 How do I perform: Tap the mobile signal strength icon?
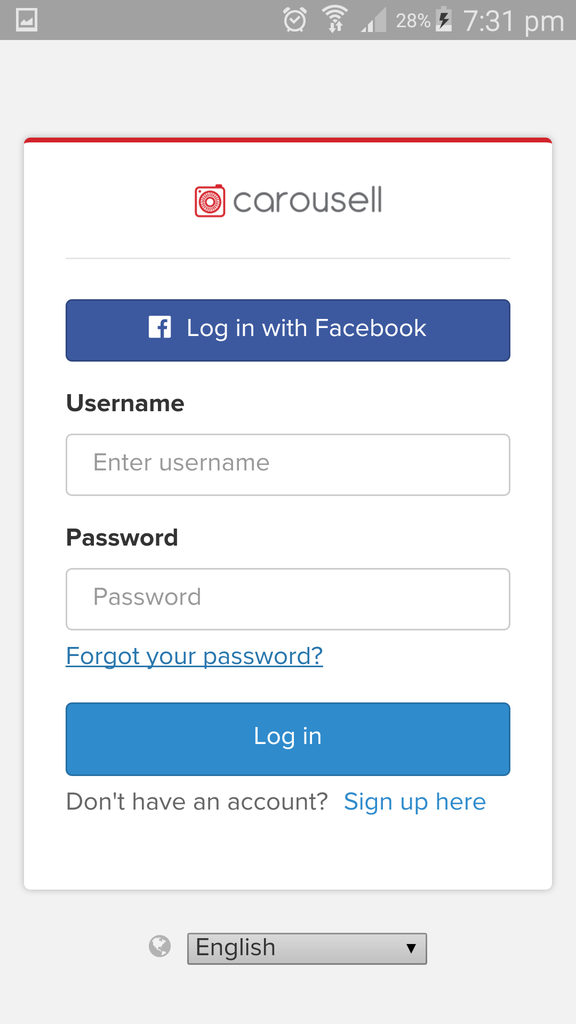(373, 20)
